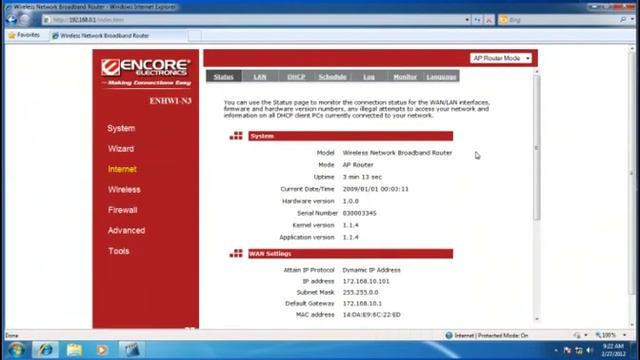Screen dimensions: 640x360
Task: Click the Serial Number value 030003345
Action: coord(359,213)
